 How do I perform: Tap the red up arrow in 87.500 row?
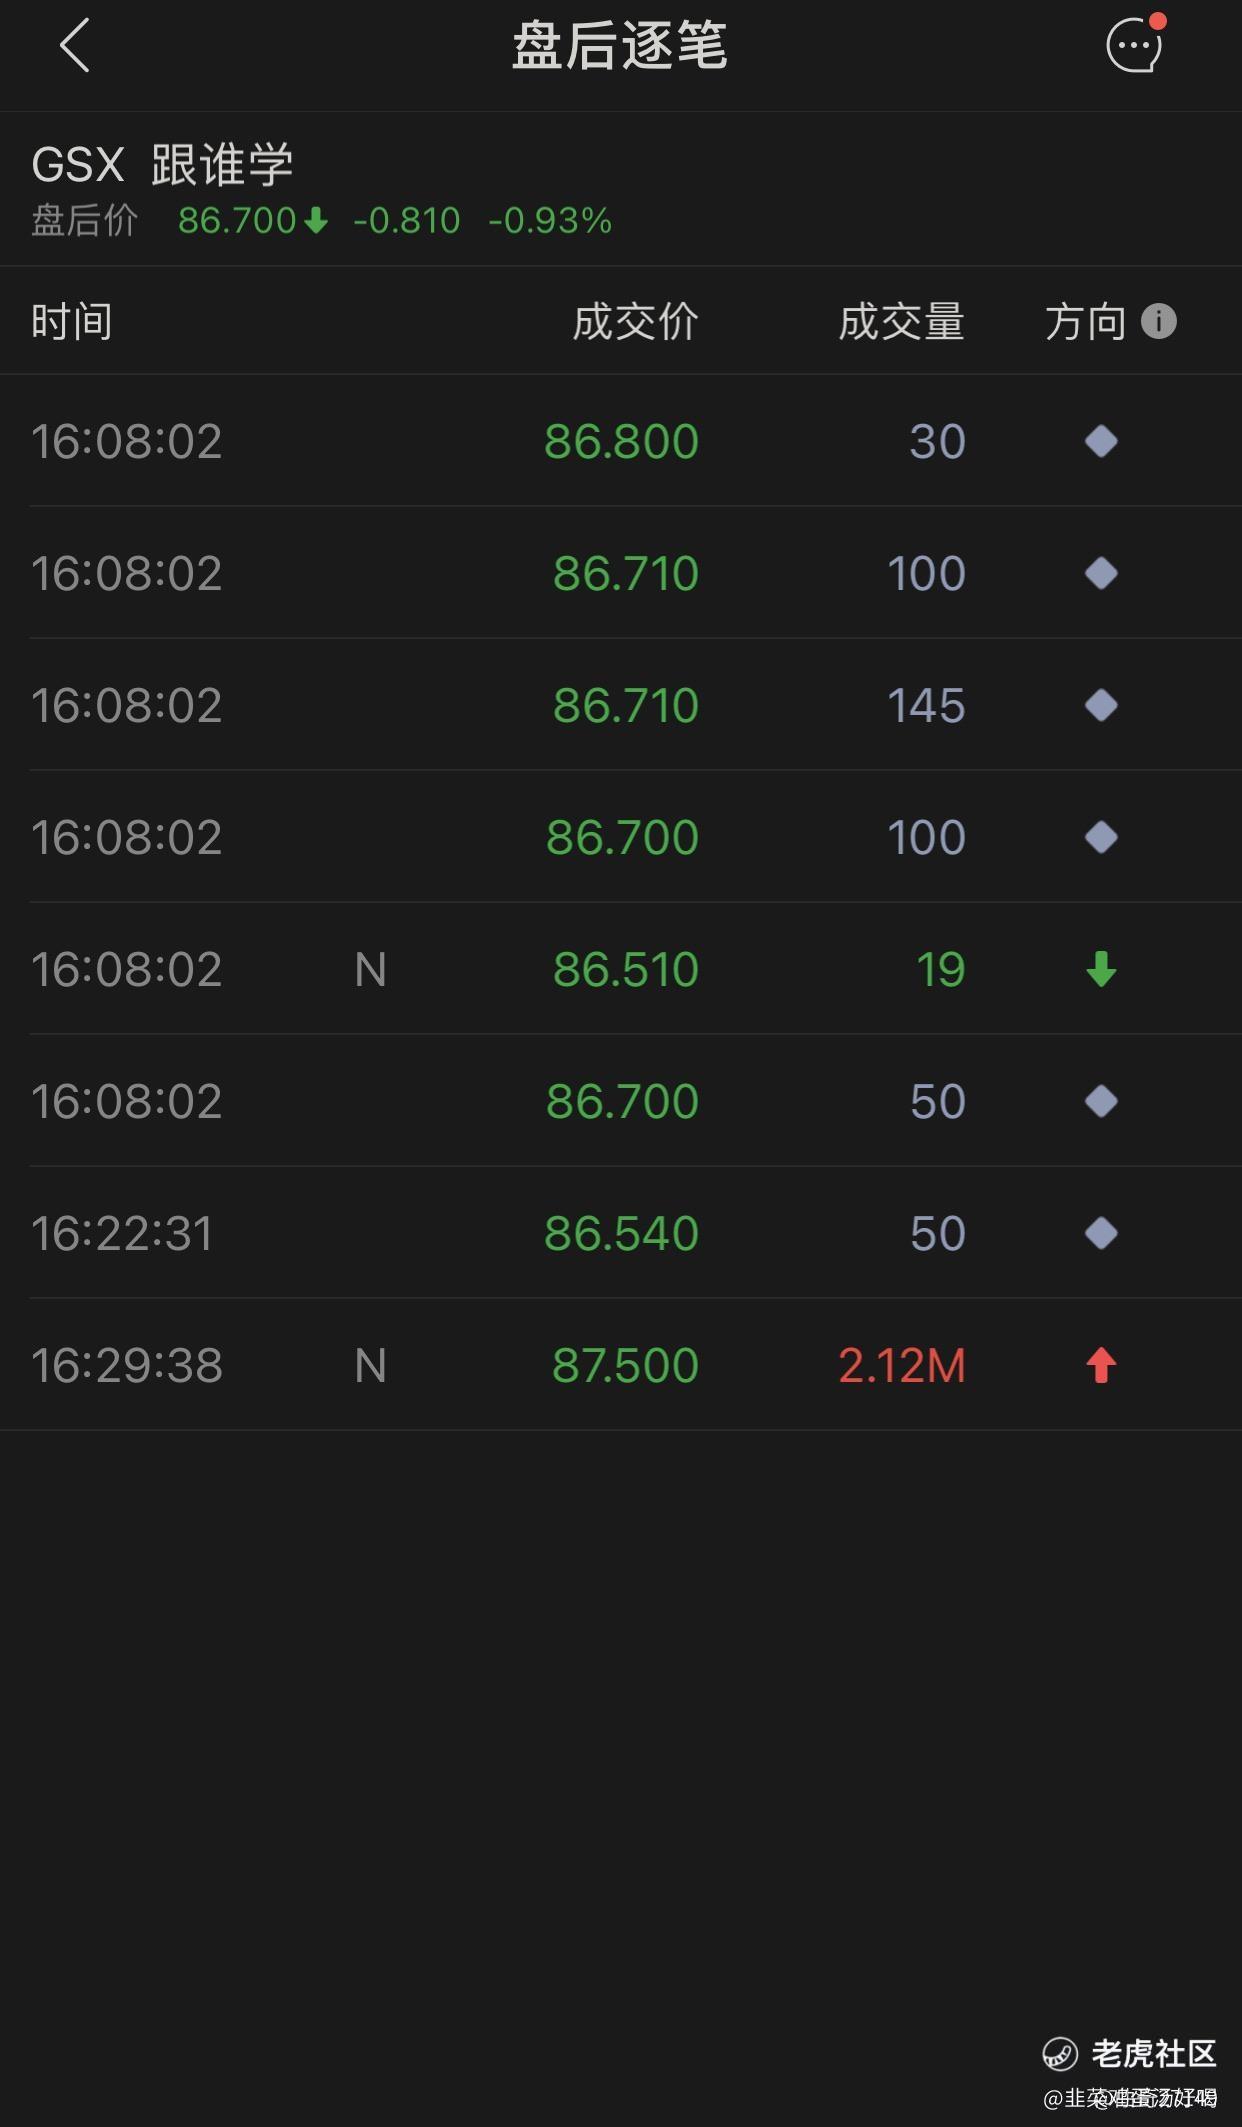(1101, 1365)
